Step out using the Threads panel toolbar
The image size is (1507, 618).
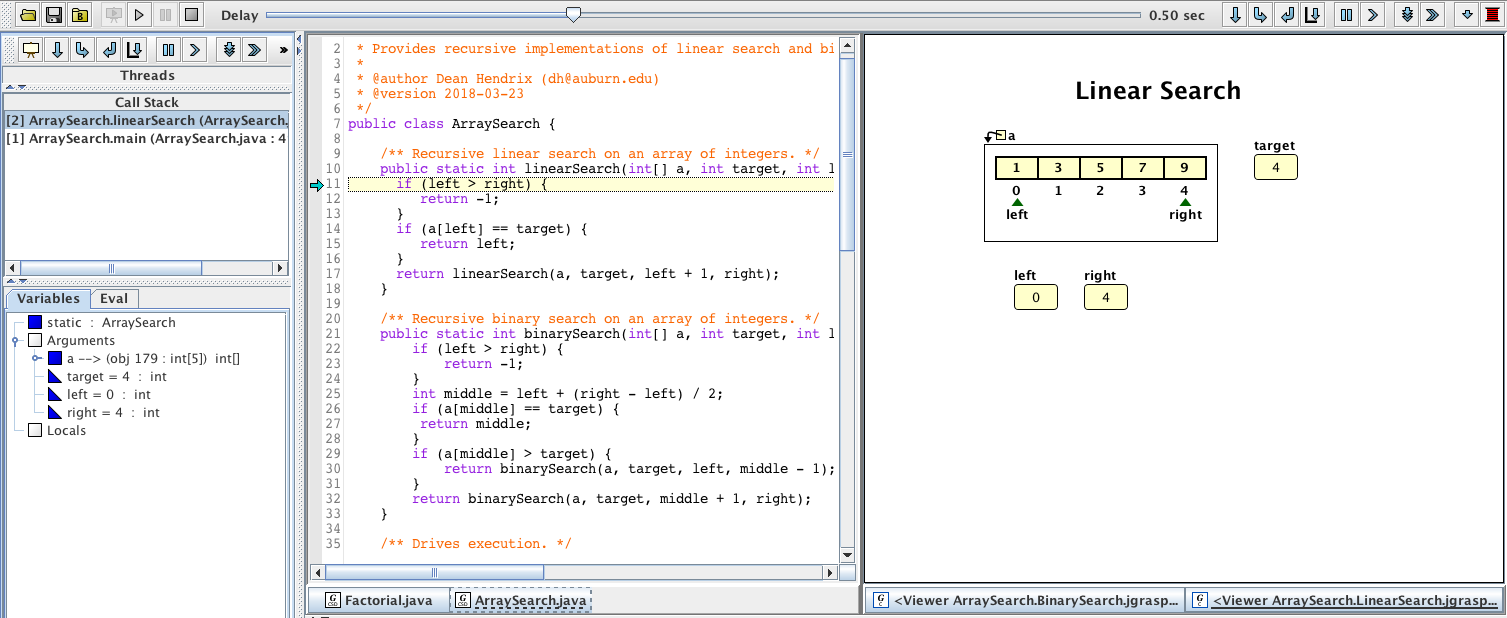point(109,49)
